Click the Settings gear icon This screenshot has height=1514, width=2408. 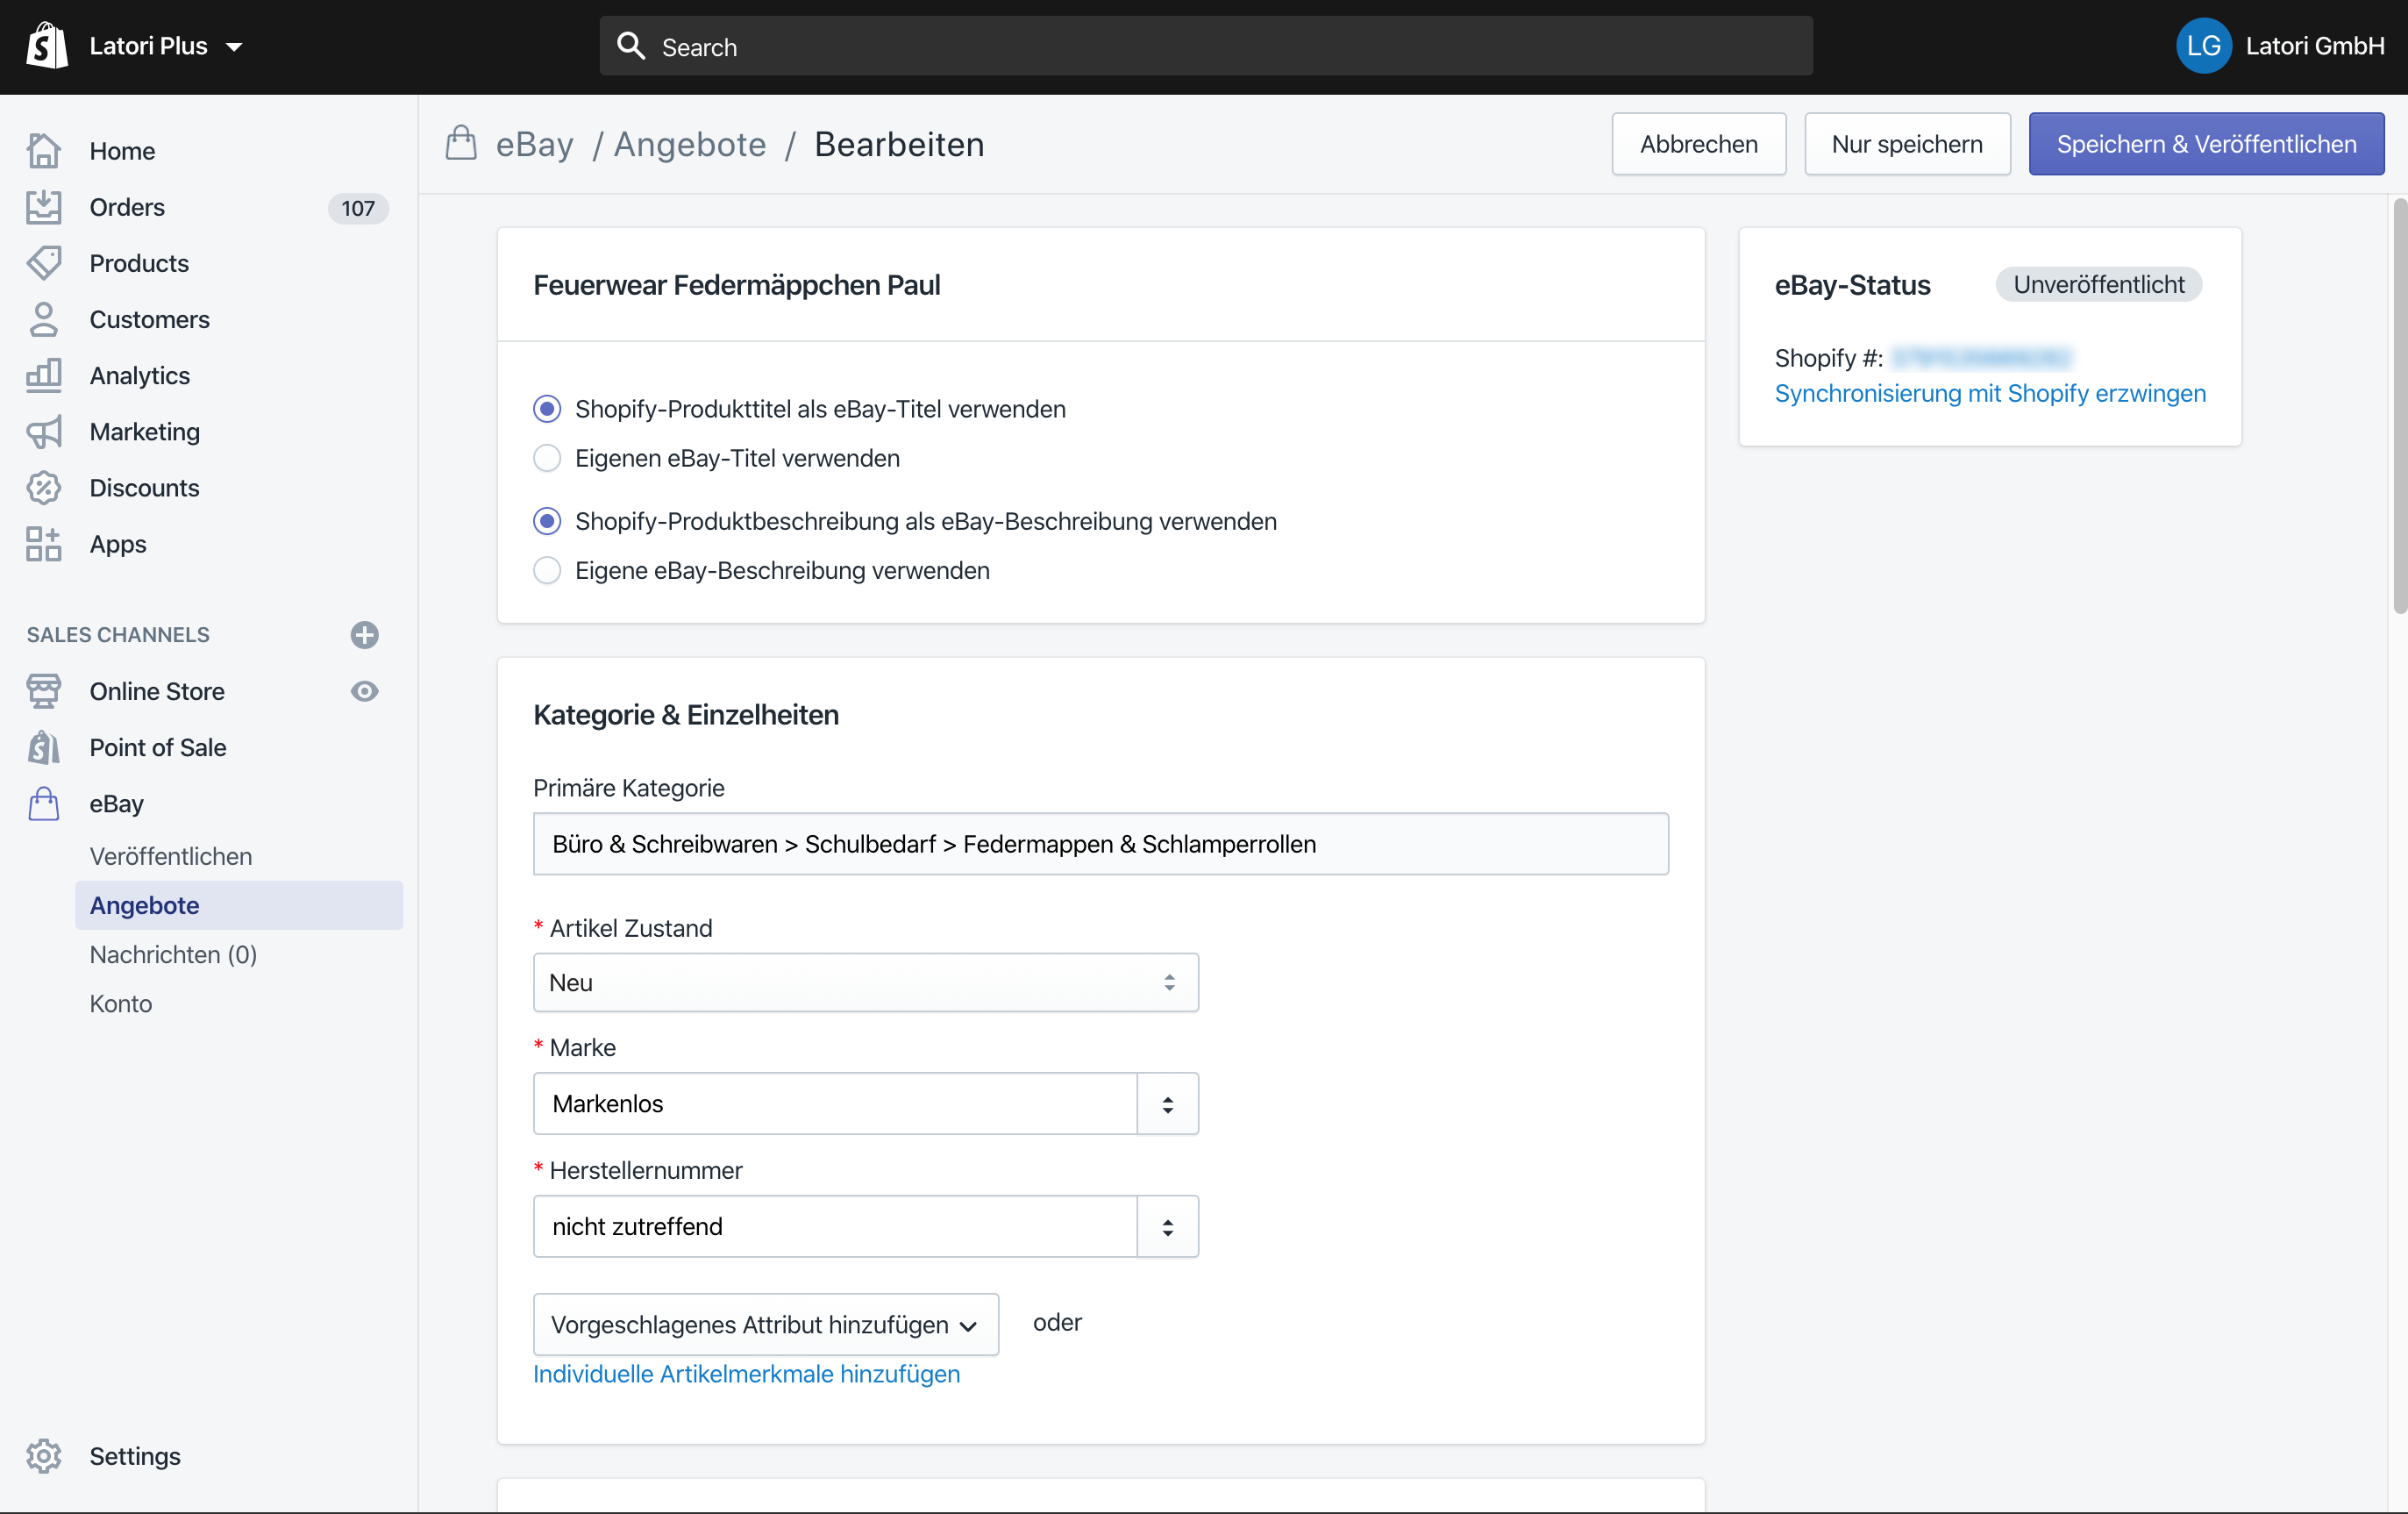coord(44,1456)
